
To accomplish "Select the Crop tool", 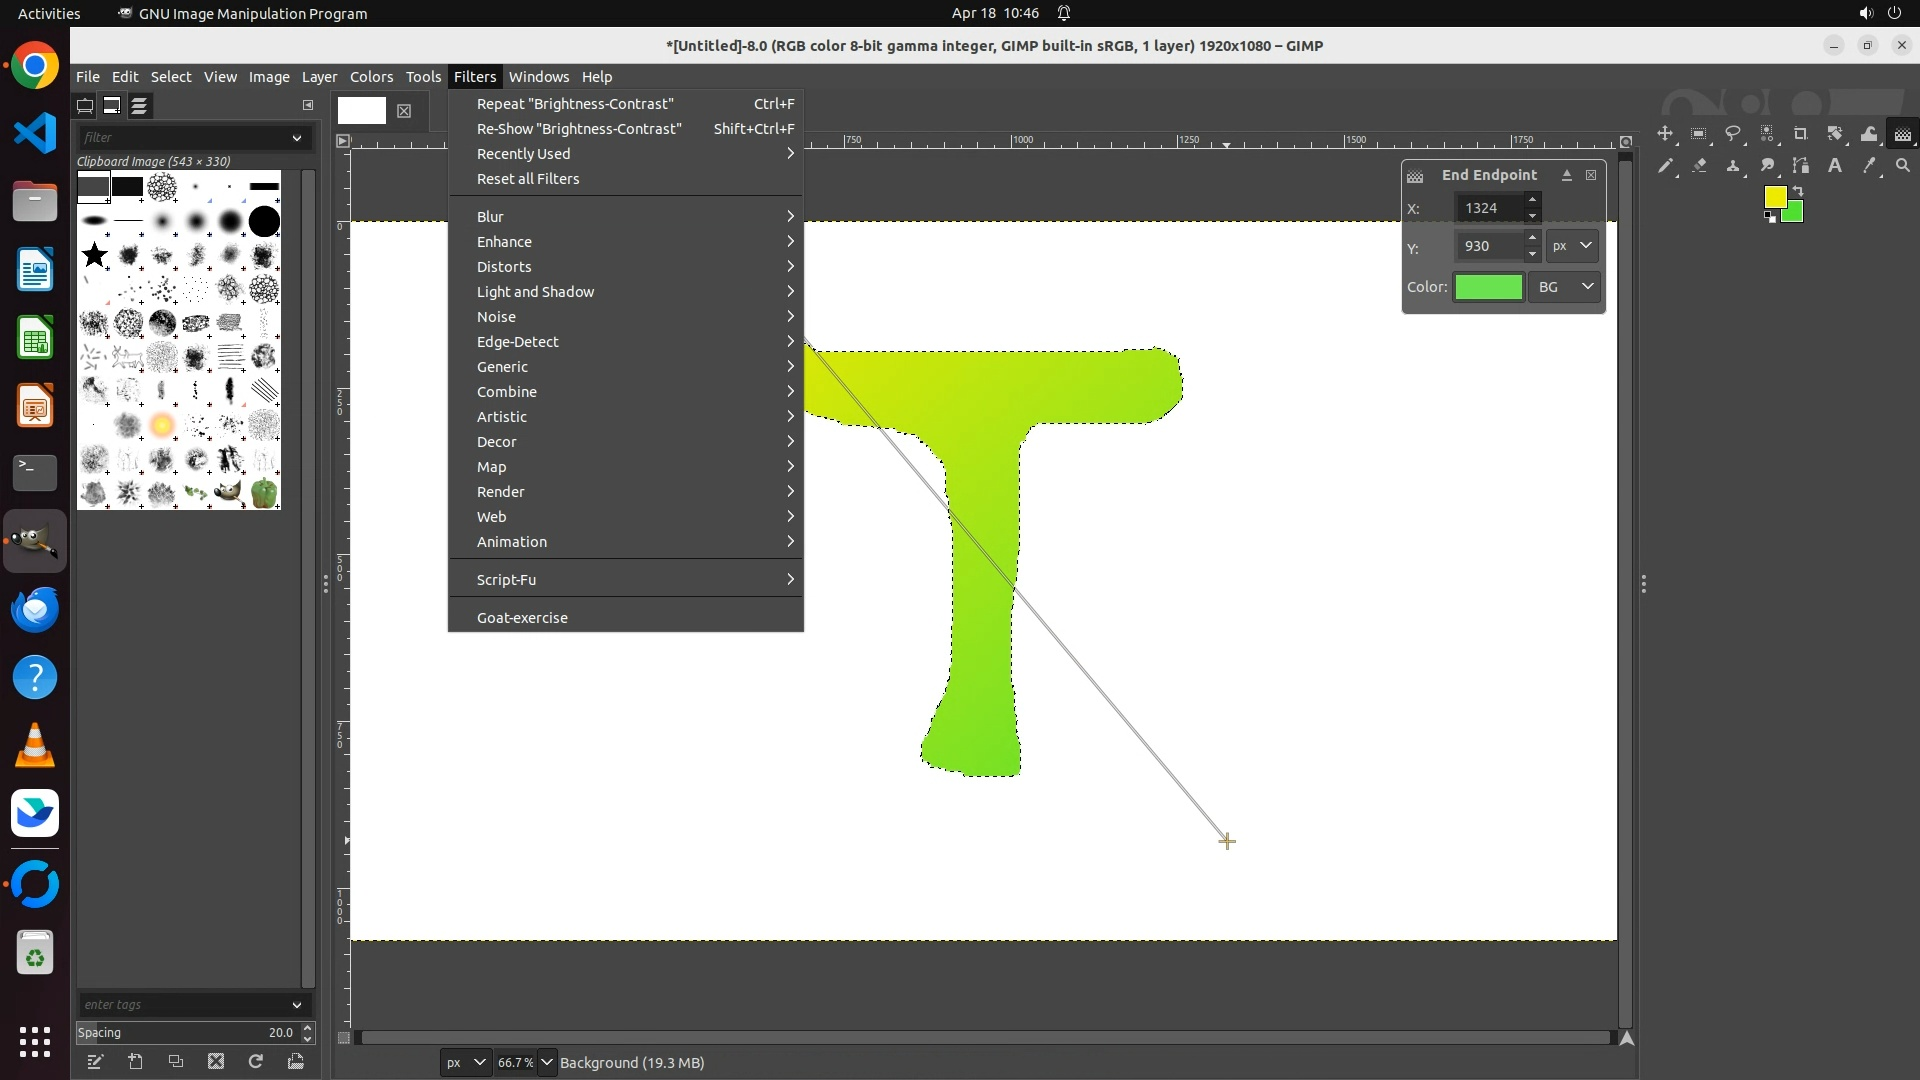I will coord(1800,134).
